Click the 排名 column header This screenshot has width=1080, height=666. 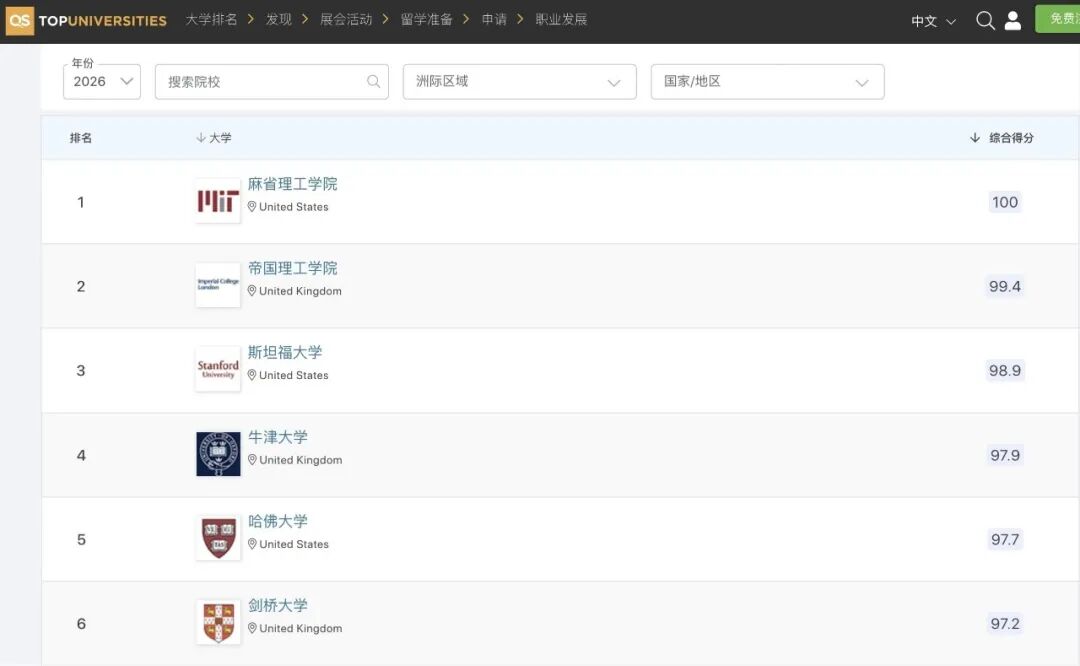point(81,138)
